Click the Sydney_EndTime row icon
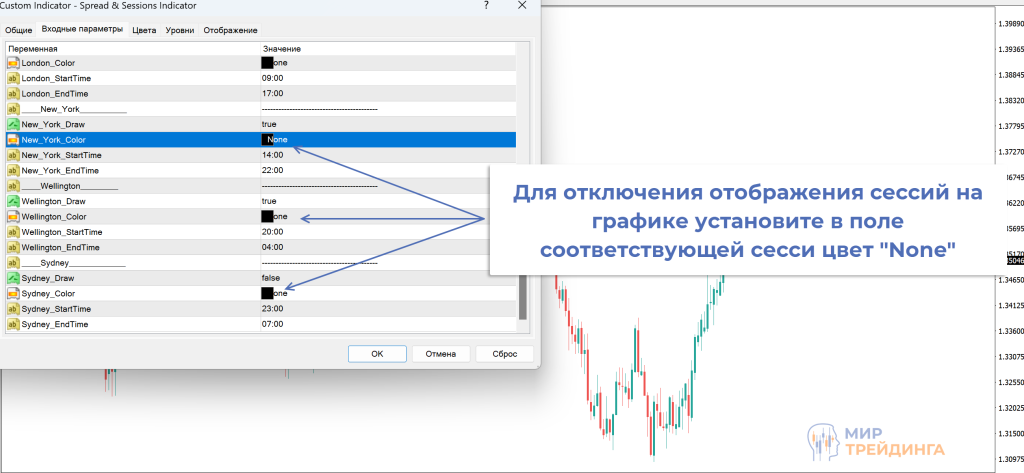This screenshot has height=473, width=1024. pos(13,325)
